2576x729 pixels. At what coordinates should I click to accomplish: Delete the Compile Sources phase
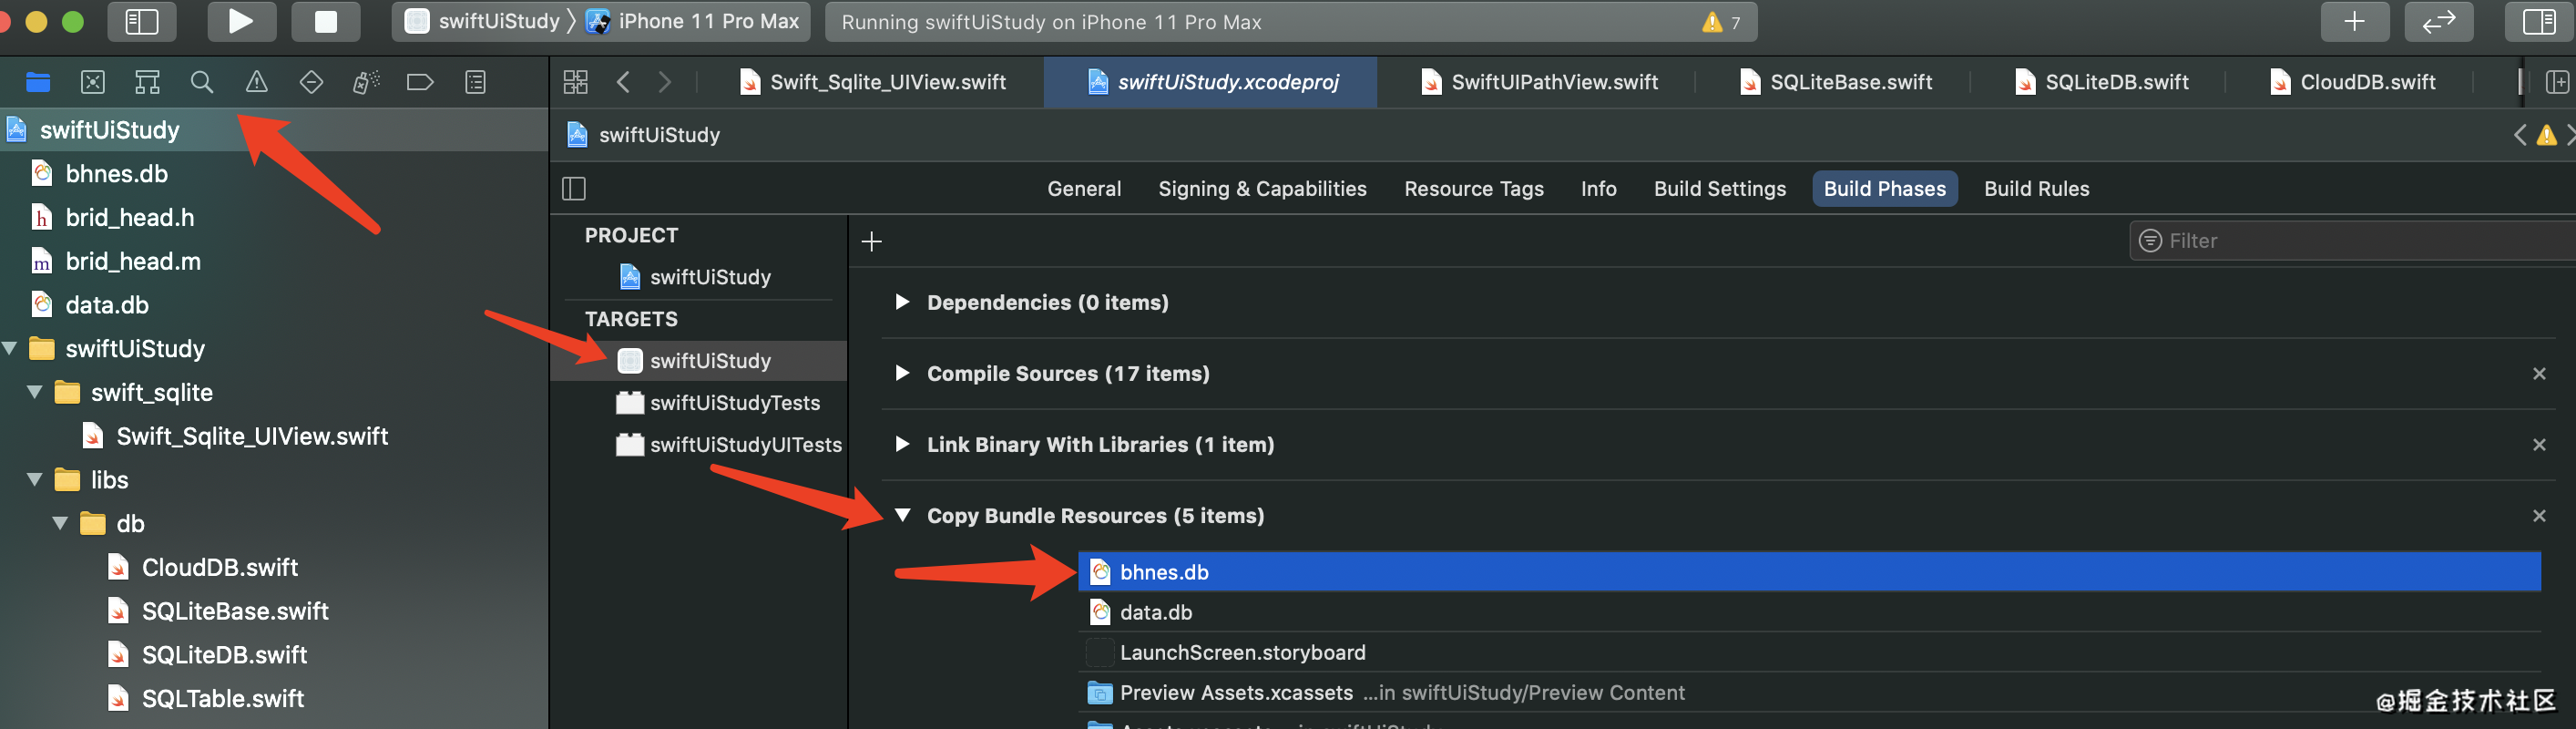[x=2538, y=374]
